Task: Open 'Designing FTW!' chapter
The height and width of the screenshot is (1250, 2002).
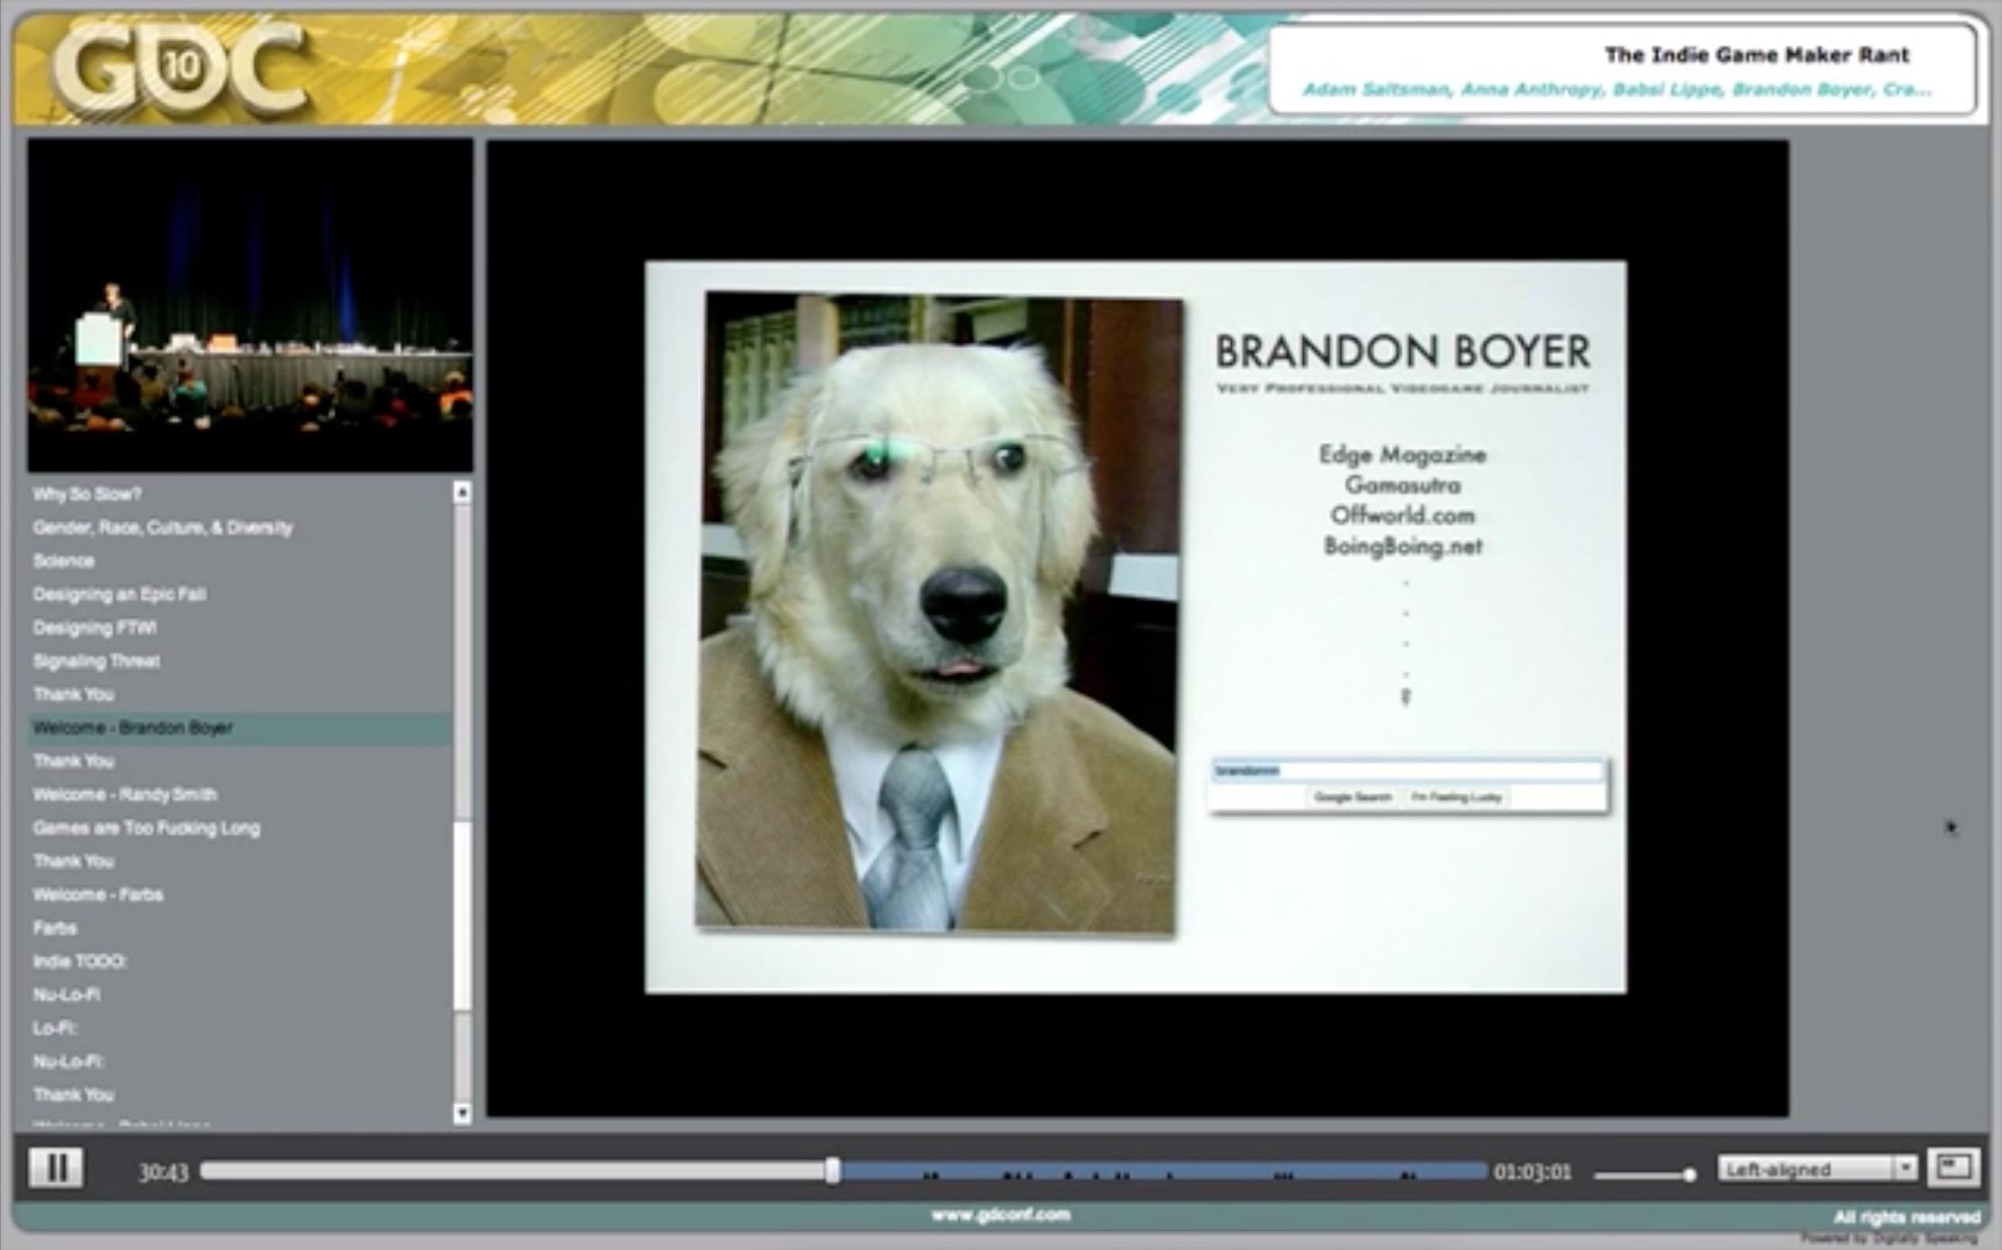Action: (95, 628)
